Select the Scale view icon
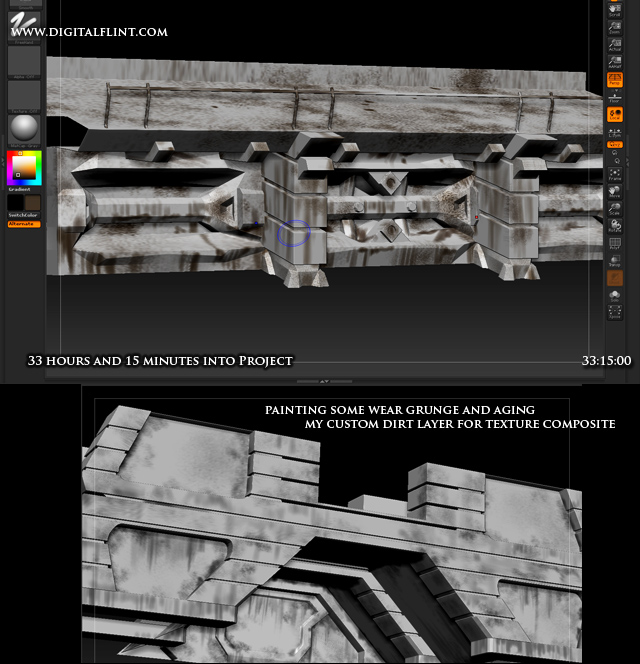The image size is (640, 664). (x=615, y=209)
